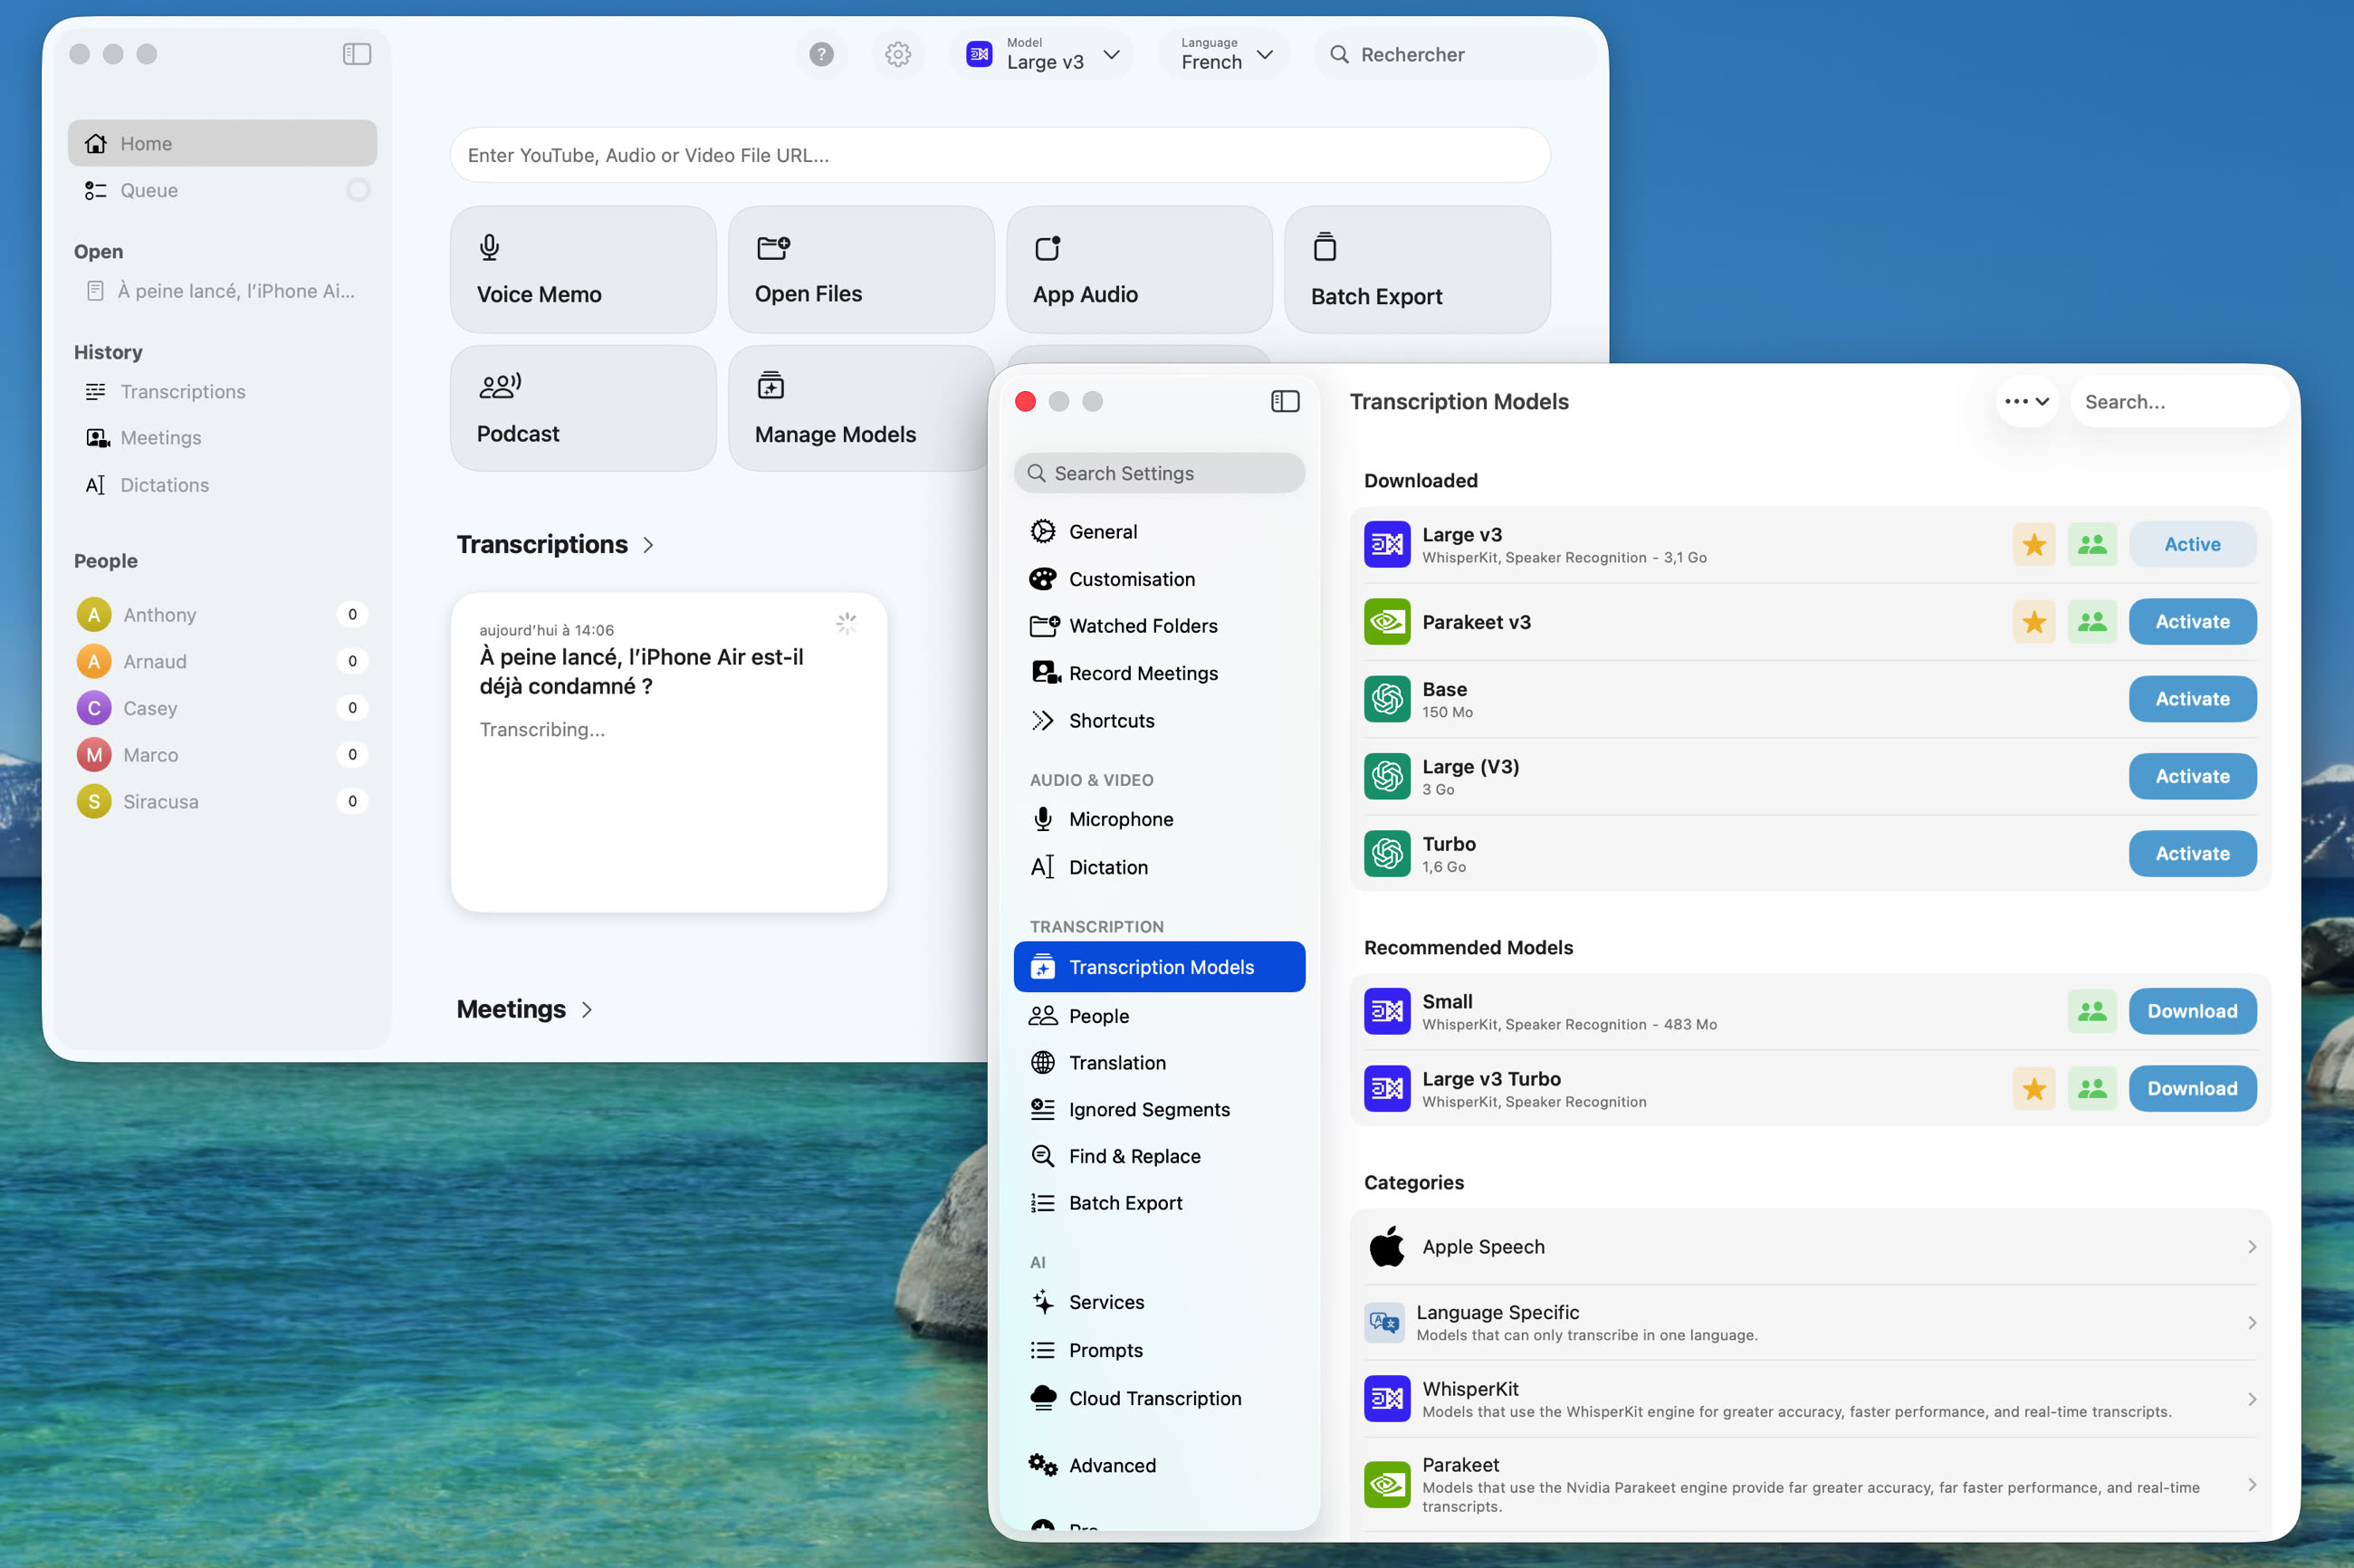Download the Small WhisperKit model
Viewport: 2354px width, 1568px height.
click(2192, 1010)
